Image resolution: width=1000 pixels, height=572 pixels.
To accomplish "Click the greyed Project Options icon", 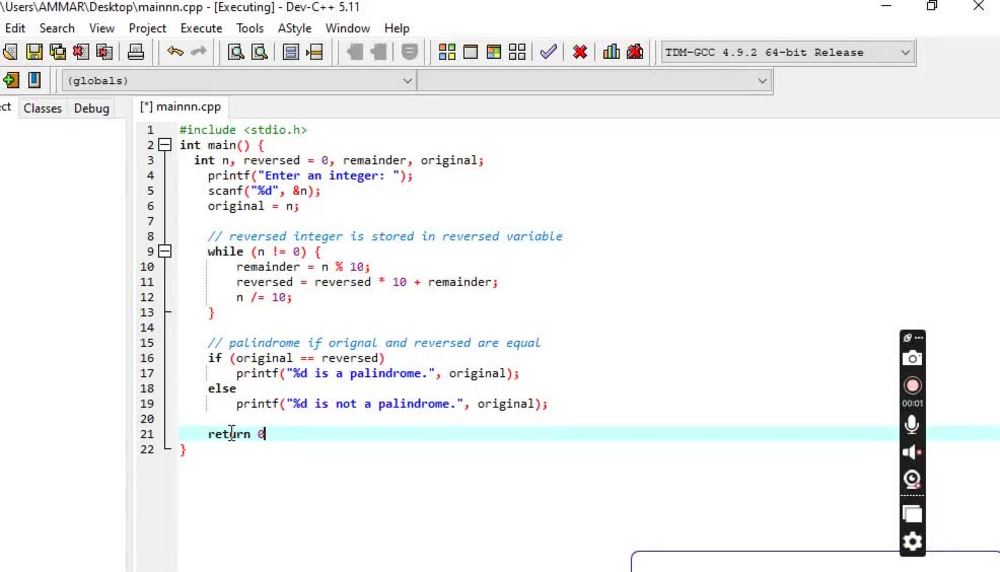I will pyautogui.click(x=409, y=52).
